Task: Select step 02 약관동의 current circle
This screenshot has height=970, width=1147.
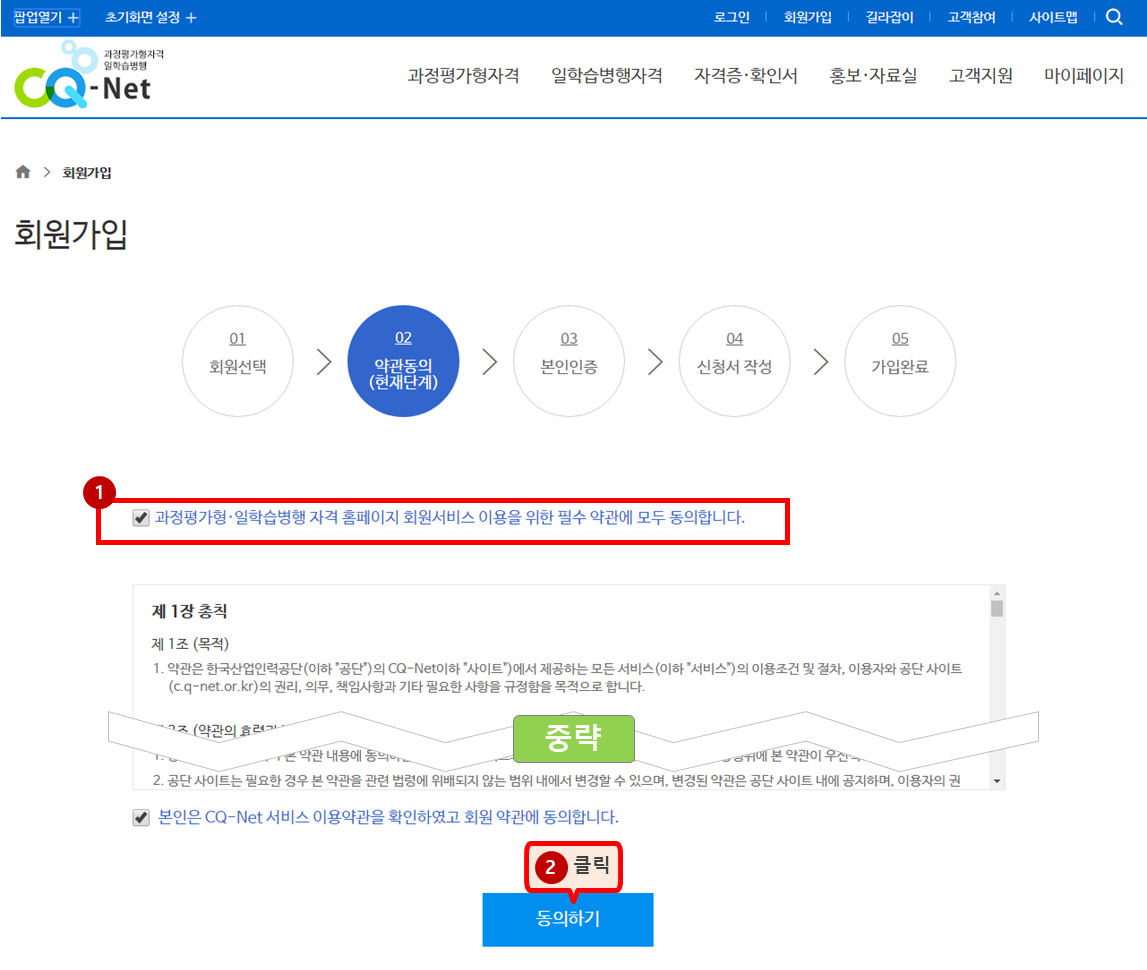Action: [x=403, y=361]
